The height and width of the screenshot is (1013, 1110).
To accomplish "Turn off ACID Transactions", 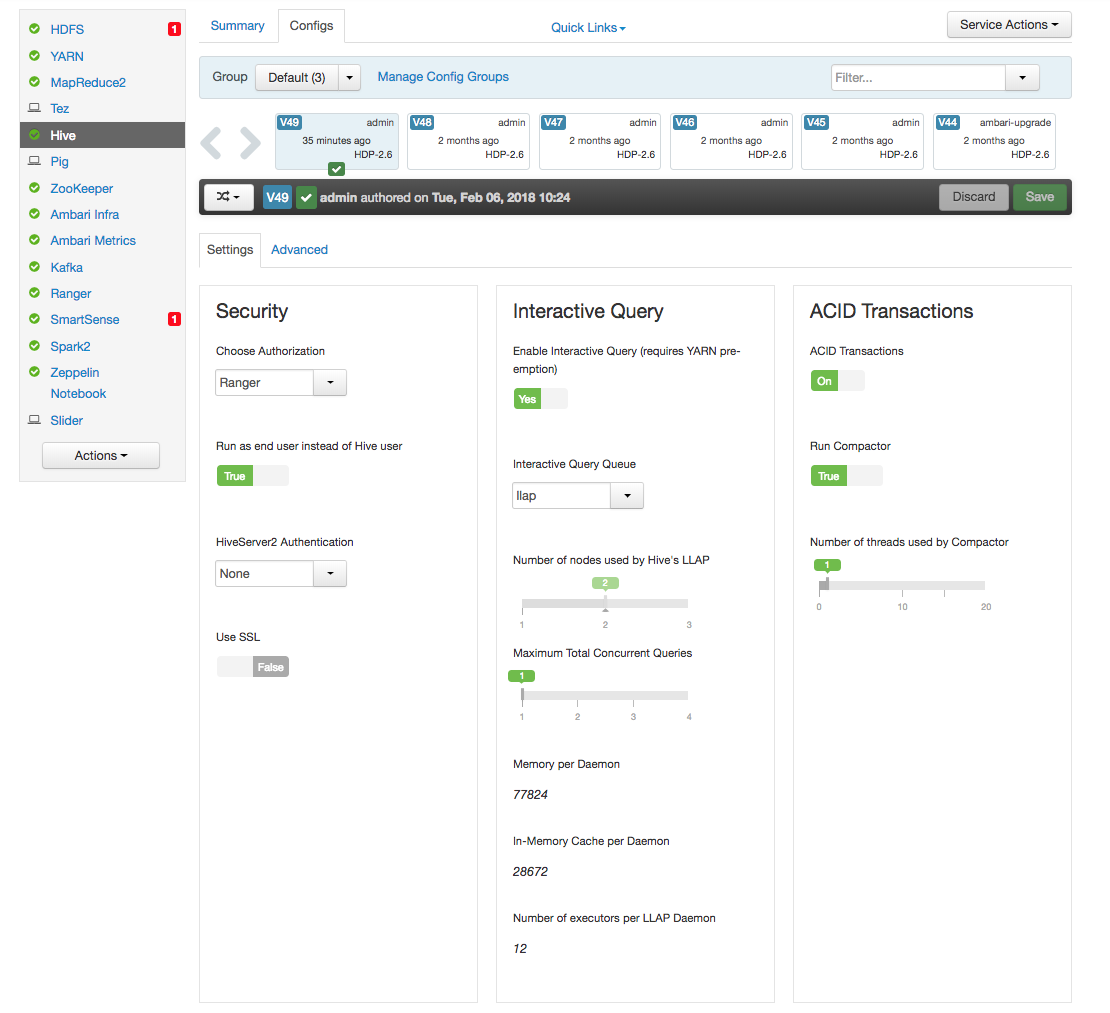I will (850, 380).
